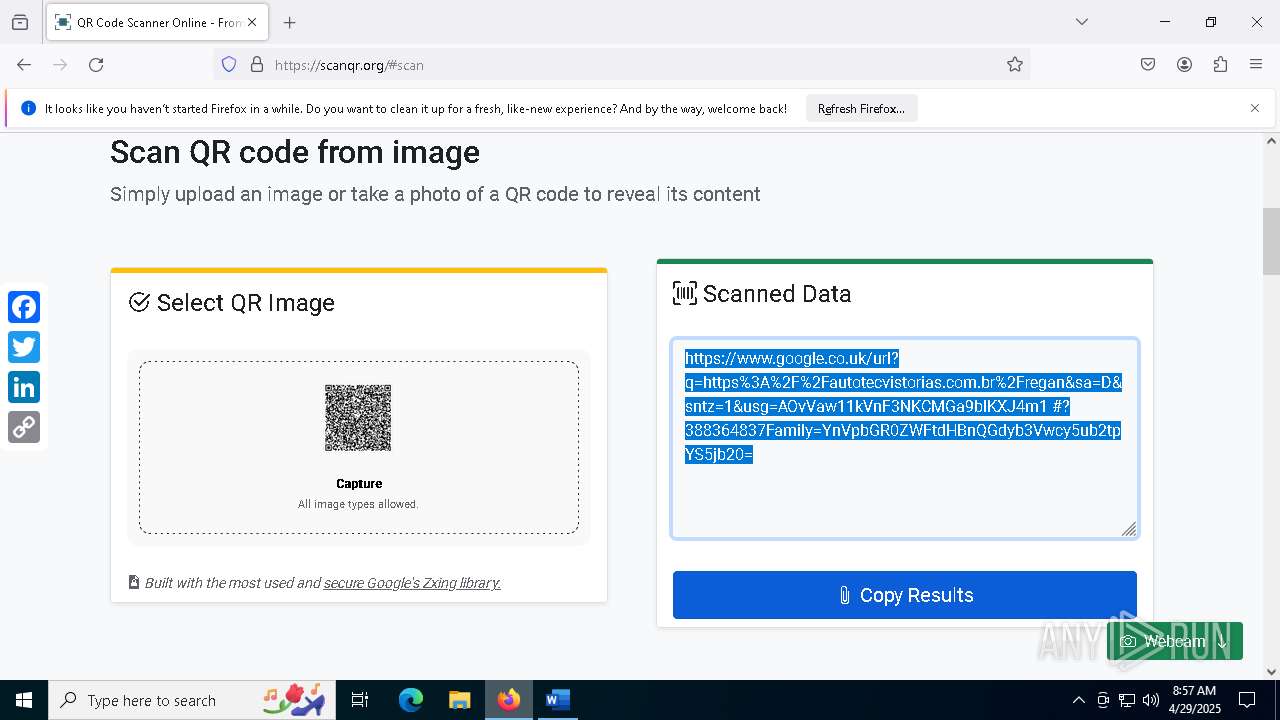Screen dimensions: 1280x720
Task: Open File Explorer from taskbar
Action: [x=460, y=700]
